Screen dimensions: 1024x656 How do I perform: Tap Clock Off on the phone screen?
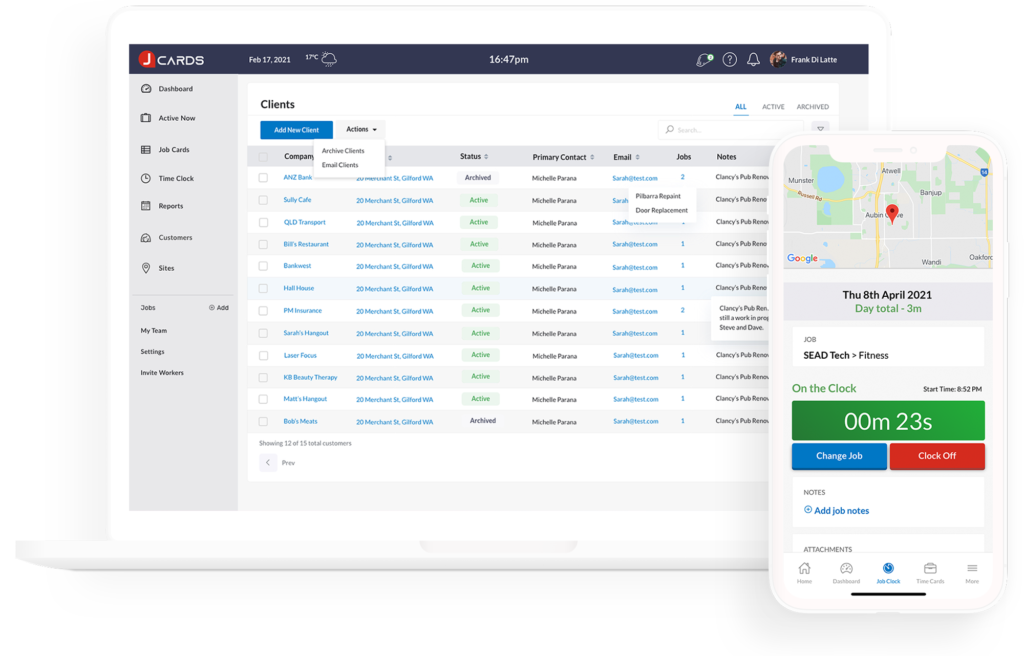pos(937,456)
